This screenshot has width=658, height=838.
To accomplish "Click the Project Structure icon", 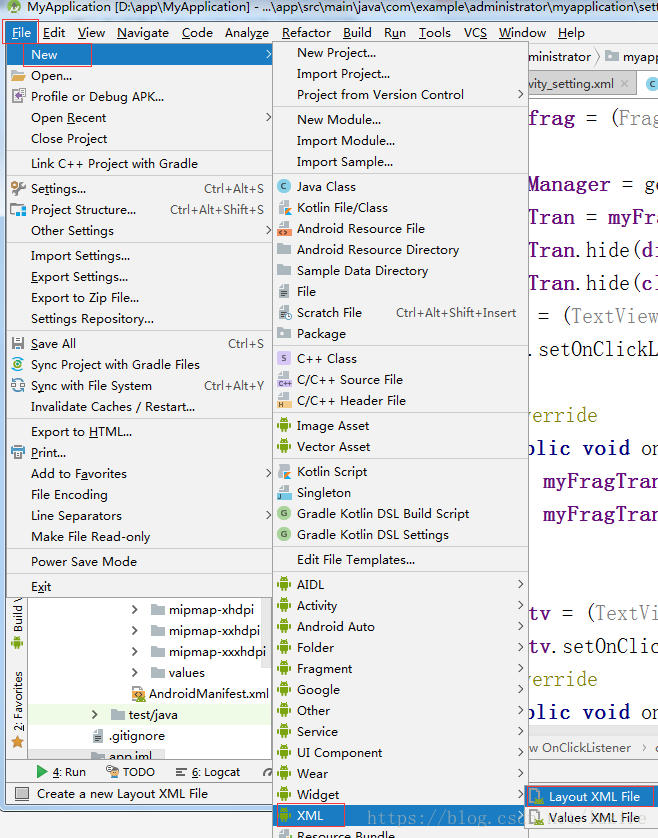I will tap(18, 210).
